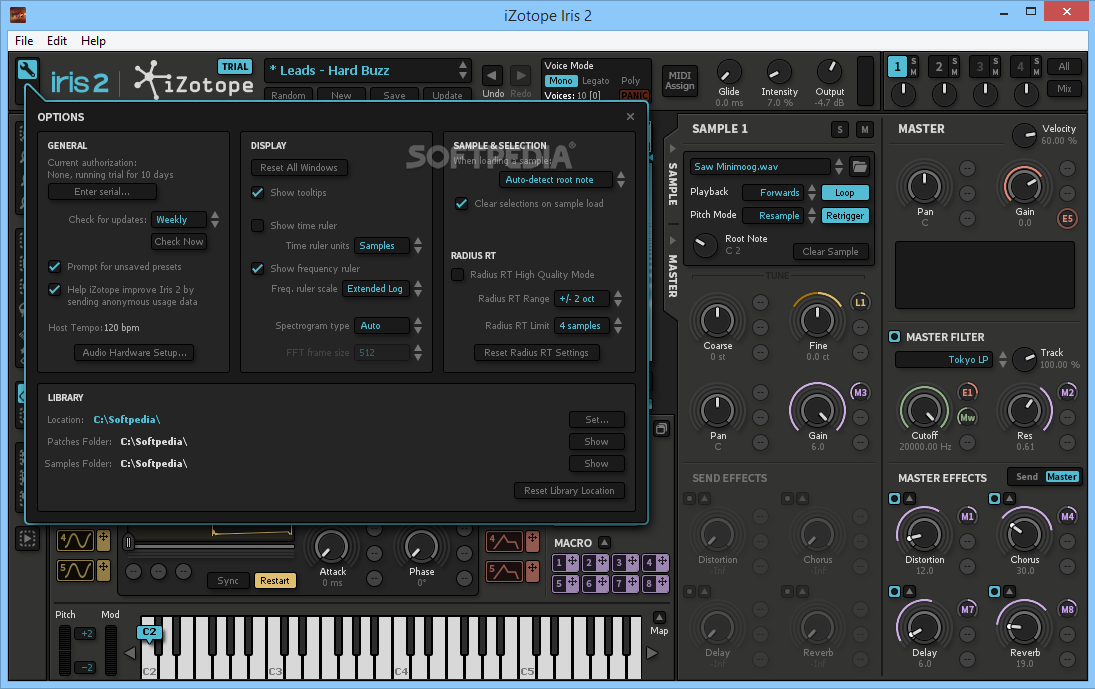This screenshot has width=1095, height=689.
Task: Open Audio Hardware Setup
Action: [134, 353]
